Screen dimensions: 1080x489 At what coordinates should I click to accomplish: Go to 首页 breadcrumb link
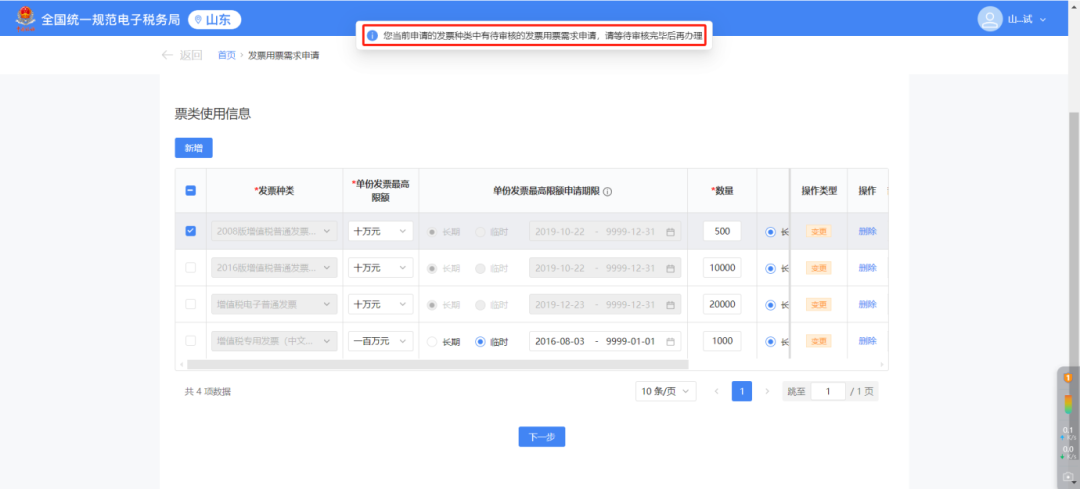pyautogui.click(x=227, y=55)
